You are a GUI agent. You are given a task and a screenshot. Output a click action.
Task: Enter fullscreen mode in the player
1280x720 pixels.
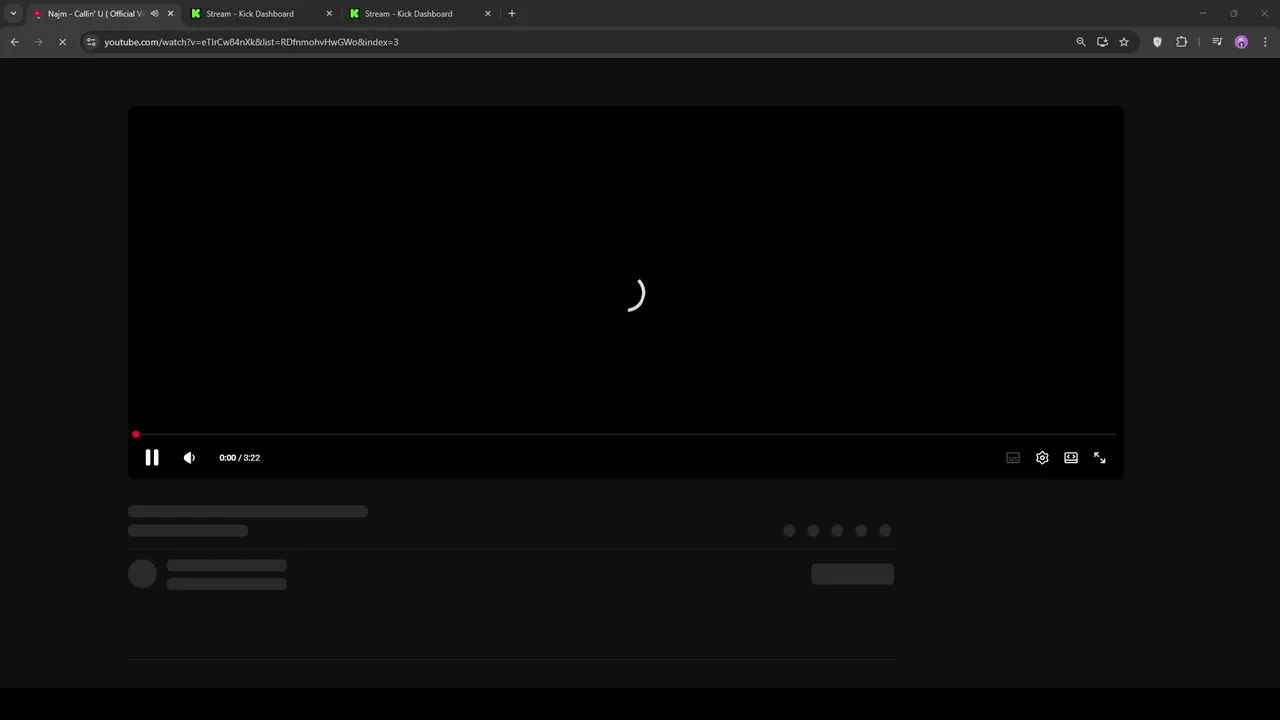(1100, 458)
